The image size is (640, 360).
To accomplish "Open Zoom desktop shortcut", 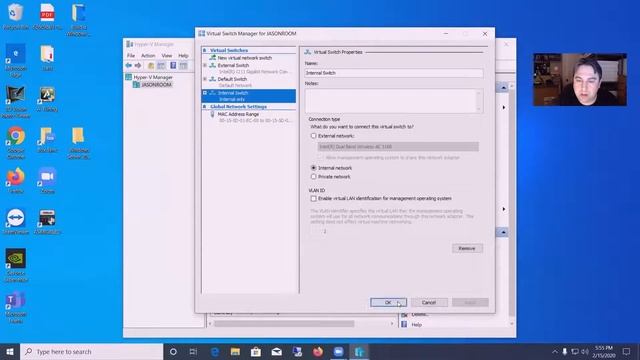I will (x=47, y=180).
